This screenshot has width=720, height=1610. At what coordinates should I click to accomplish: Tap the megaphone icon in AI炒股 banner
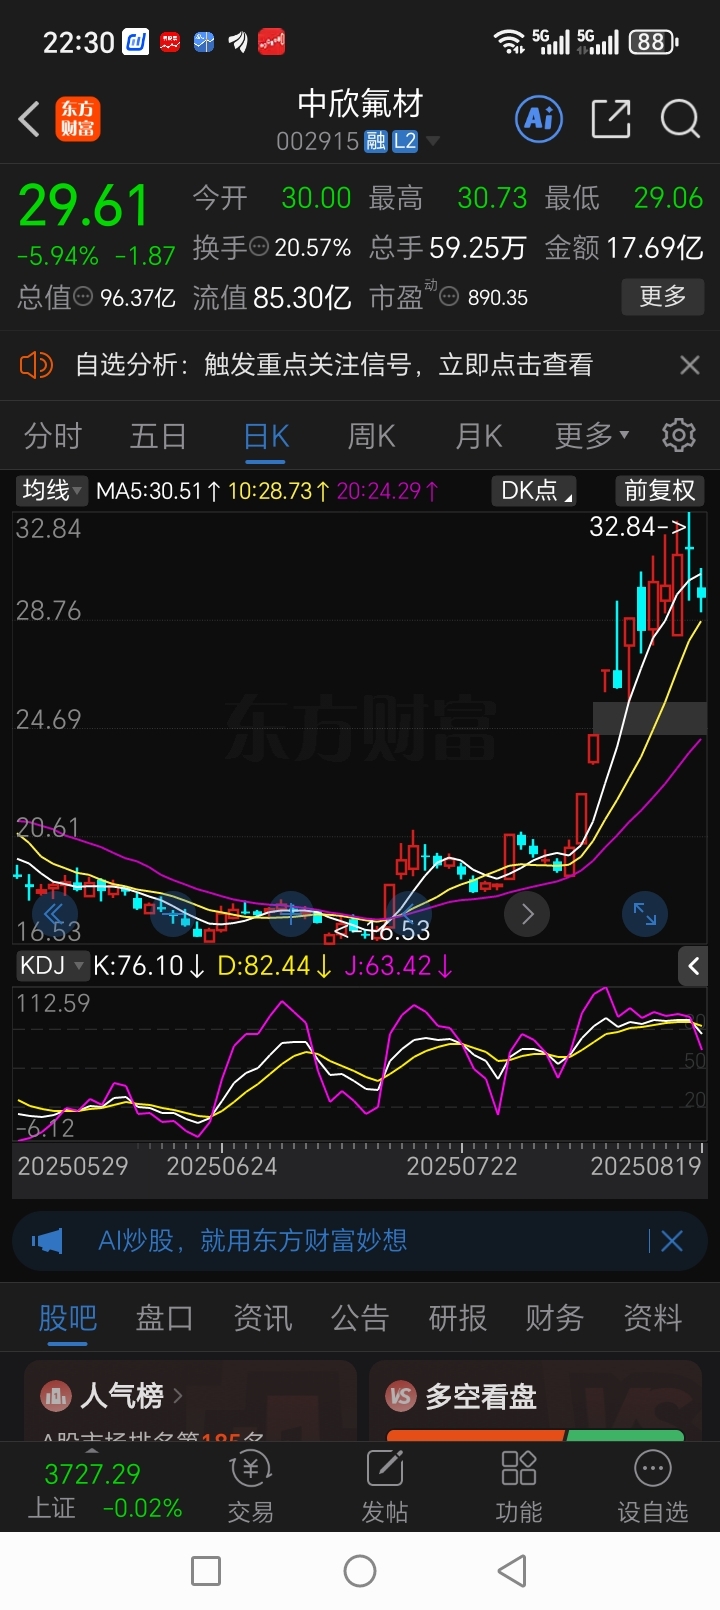(47, 1241)
